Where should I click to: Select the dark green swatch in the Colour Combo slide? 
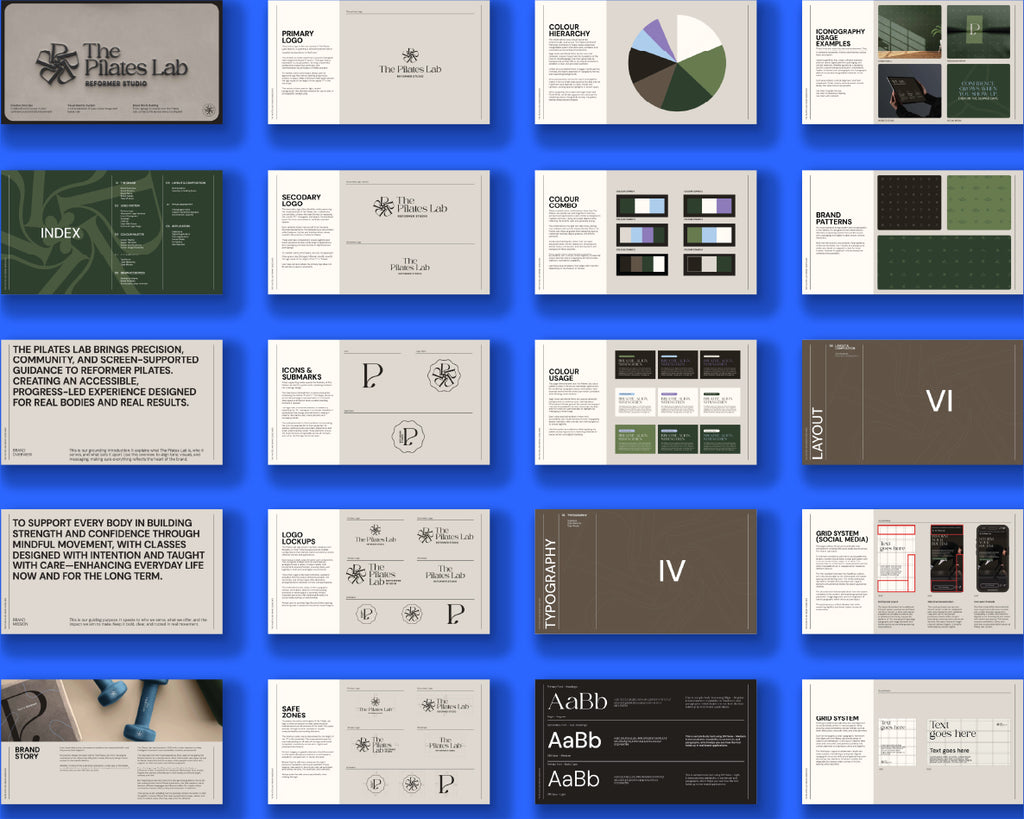pos(626,205)
